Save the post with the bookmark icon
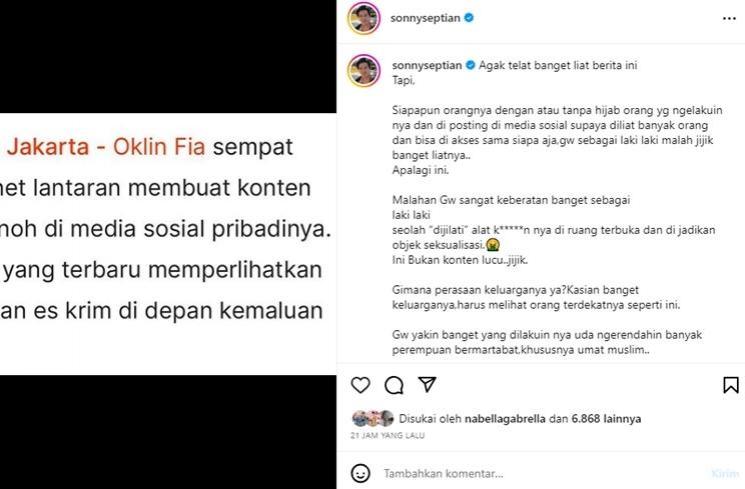This screenshot has height=489, width=745. point(731,385)
